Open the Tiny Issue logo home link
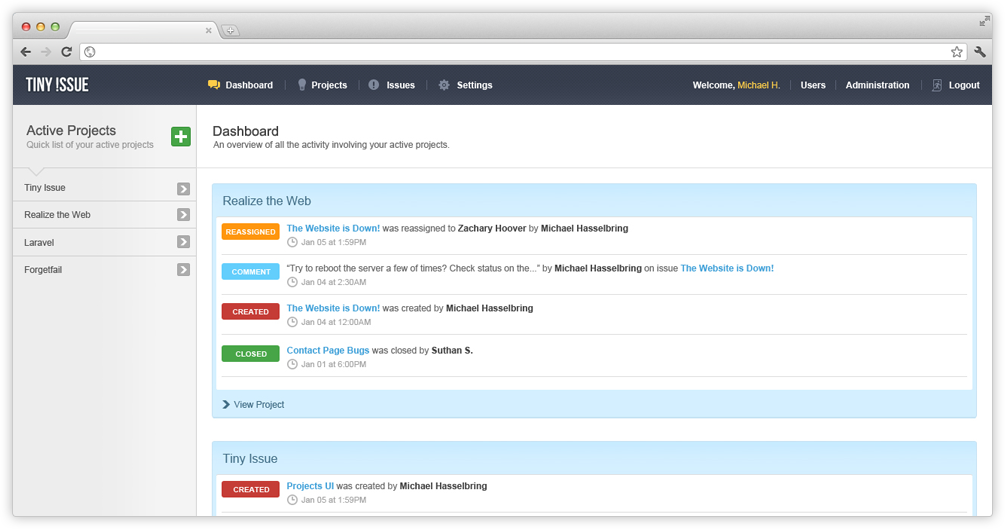Viewport: 1005px width, 529px height. [57, 85]
